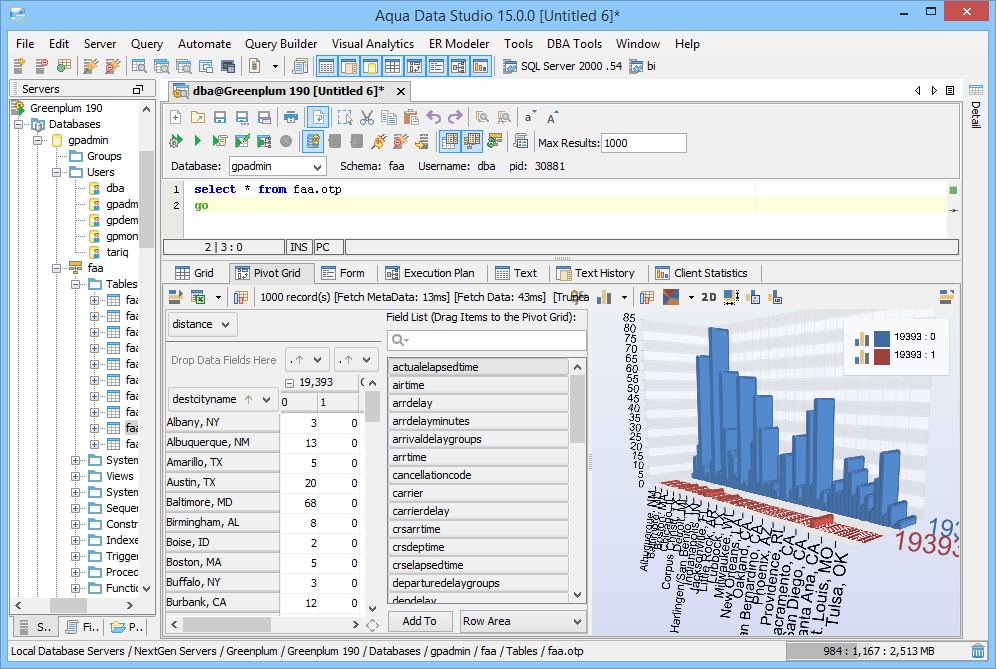The height and width of the screenshot is (669, 996).
Task: Click the Find magnifier icon in editor toolbar
Action: click(x=483, y=118)
